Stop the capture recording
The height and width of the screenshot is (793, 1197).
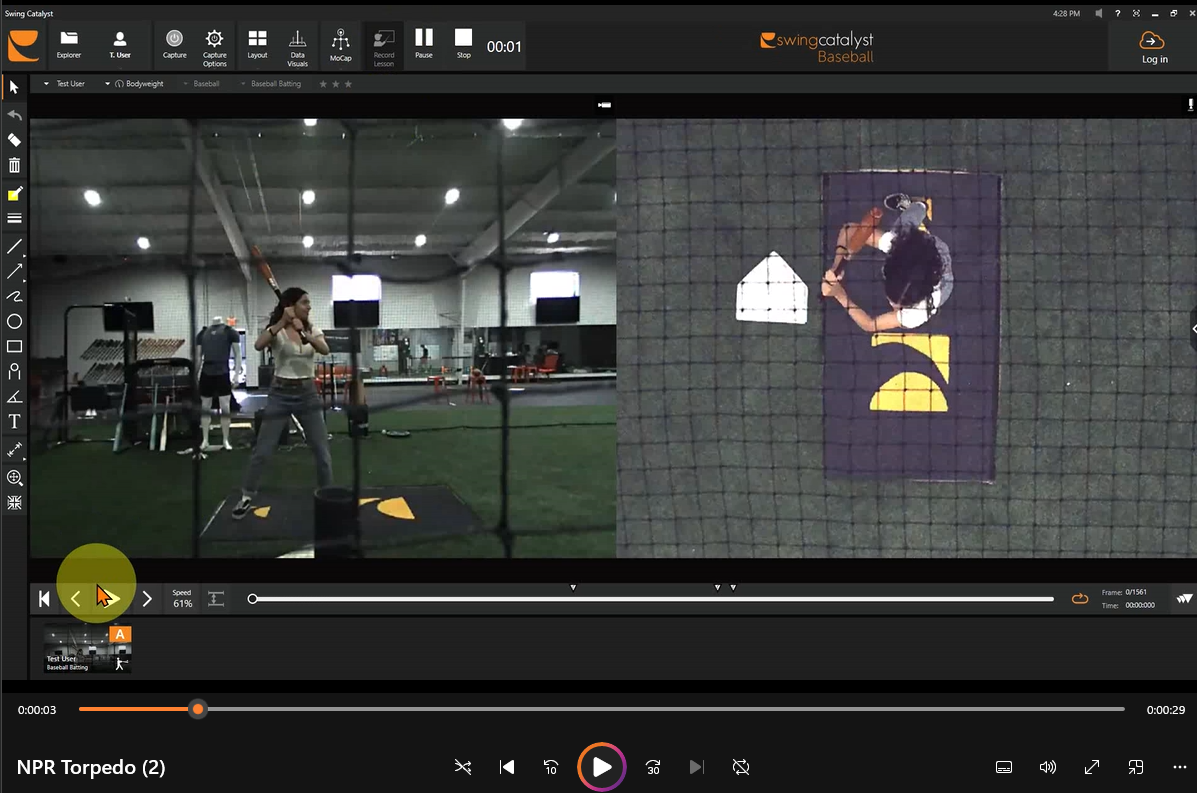[x=463, y=44]
